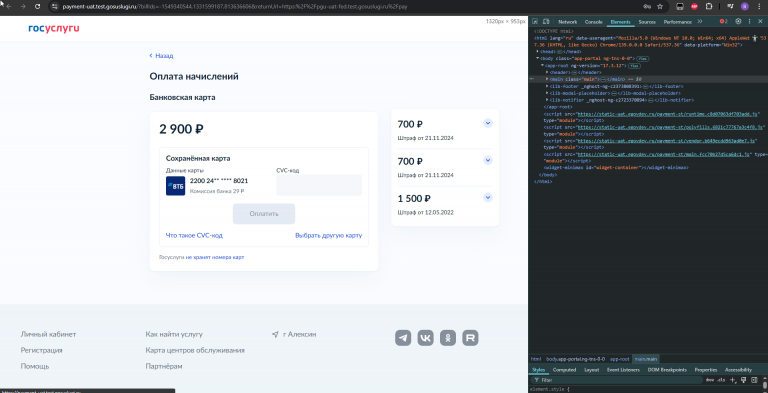The width and height of the screenshot is (768, 393).
Task: Open не хранят номера карт link
Action: (215, 257)
